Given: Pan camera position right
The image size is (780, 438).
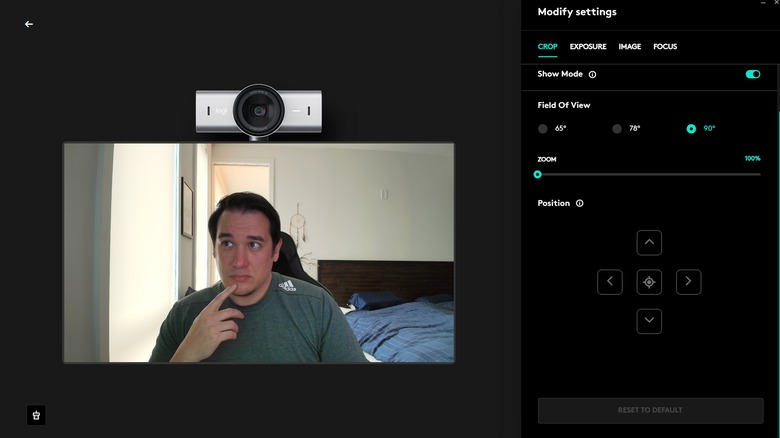Looking at the screenshot, I should click(688, 282).
